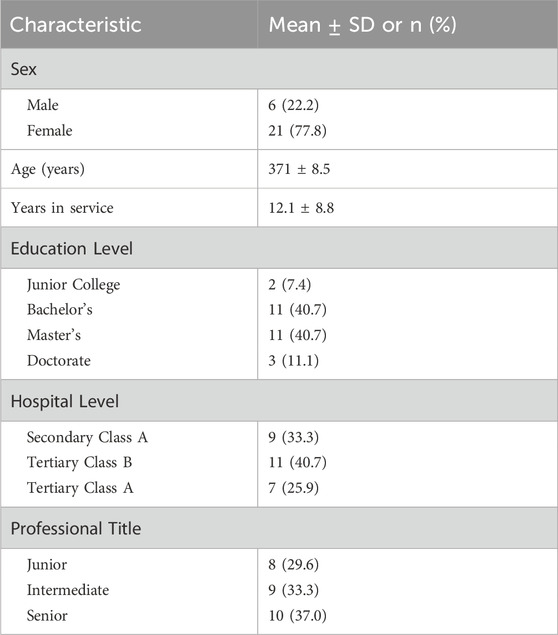Select the Senior value 10 (37.0)
This screenshot has height=635, width=558.
coord(297,616)
